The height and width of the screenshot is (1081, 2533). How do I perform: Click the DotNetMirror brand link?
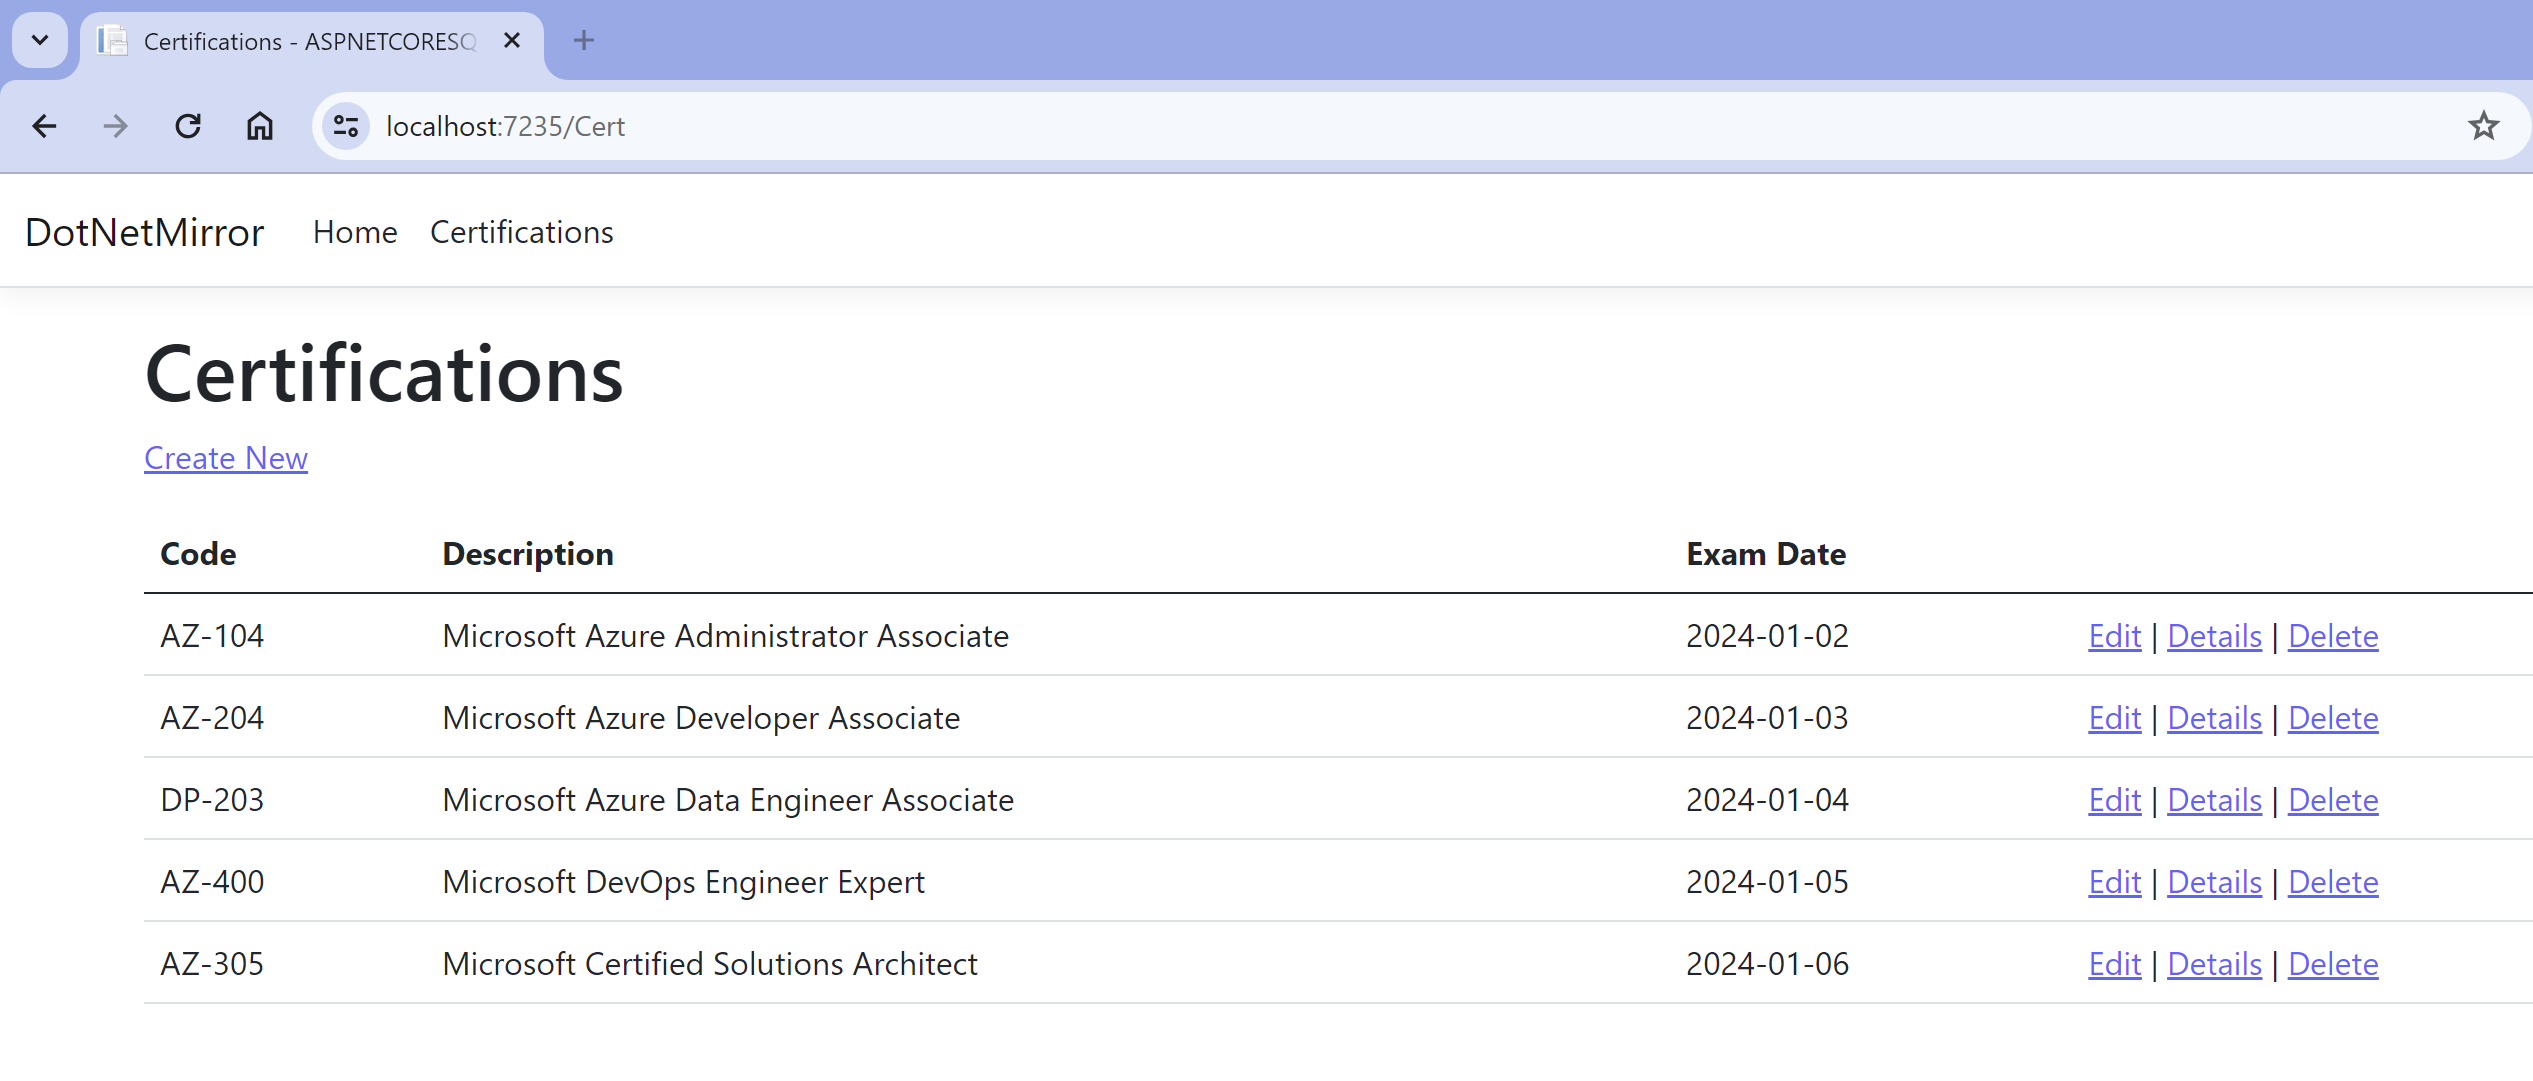(x=144, y=232)
